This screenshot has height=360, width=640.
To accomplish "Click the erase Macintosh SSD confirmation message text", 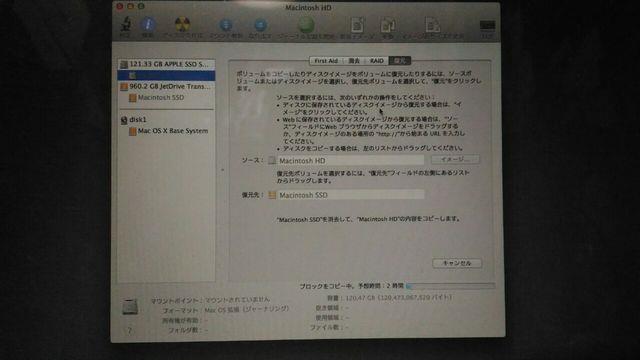I will click(x=369, y=219).
